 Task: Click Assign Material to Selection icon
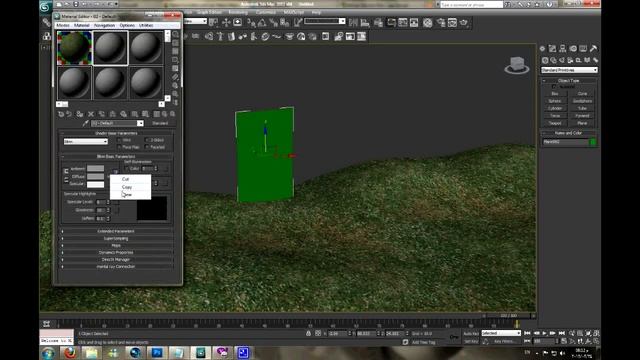pos(80,114)
